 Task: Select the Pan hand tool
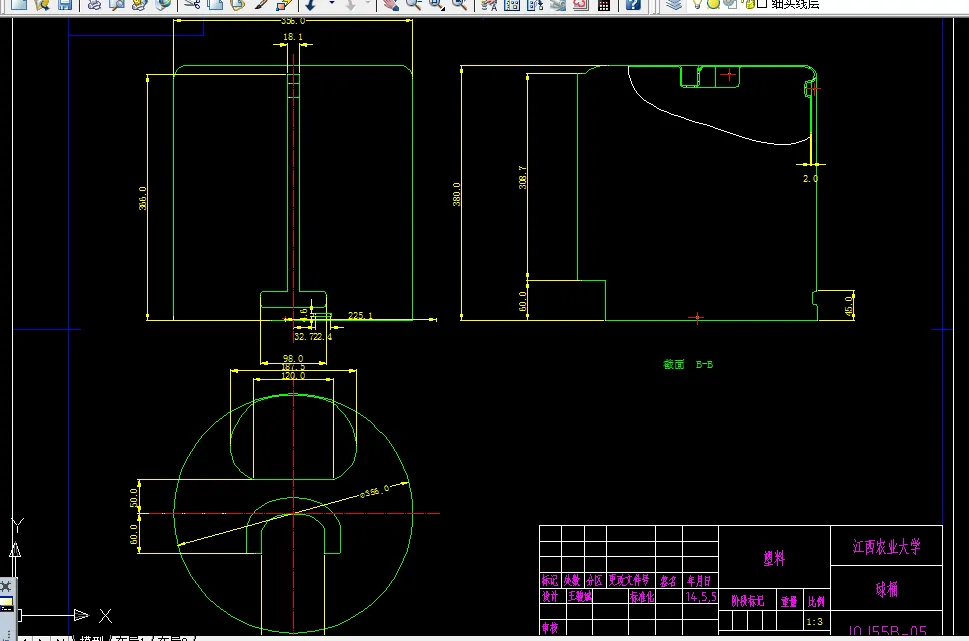pos(391,4)
